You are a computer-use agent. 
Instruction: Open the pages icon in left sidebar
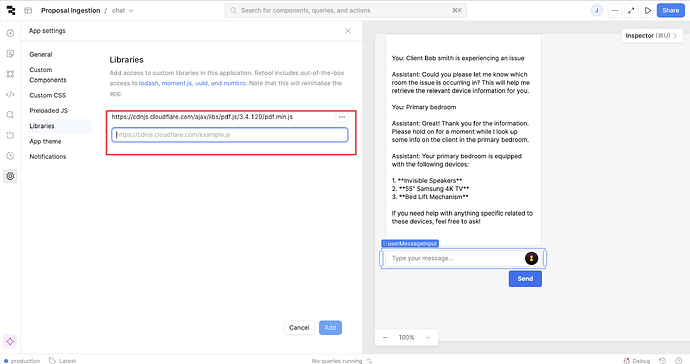coord(10,54)
